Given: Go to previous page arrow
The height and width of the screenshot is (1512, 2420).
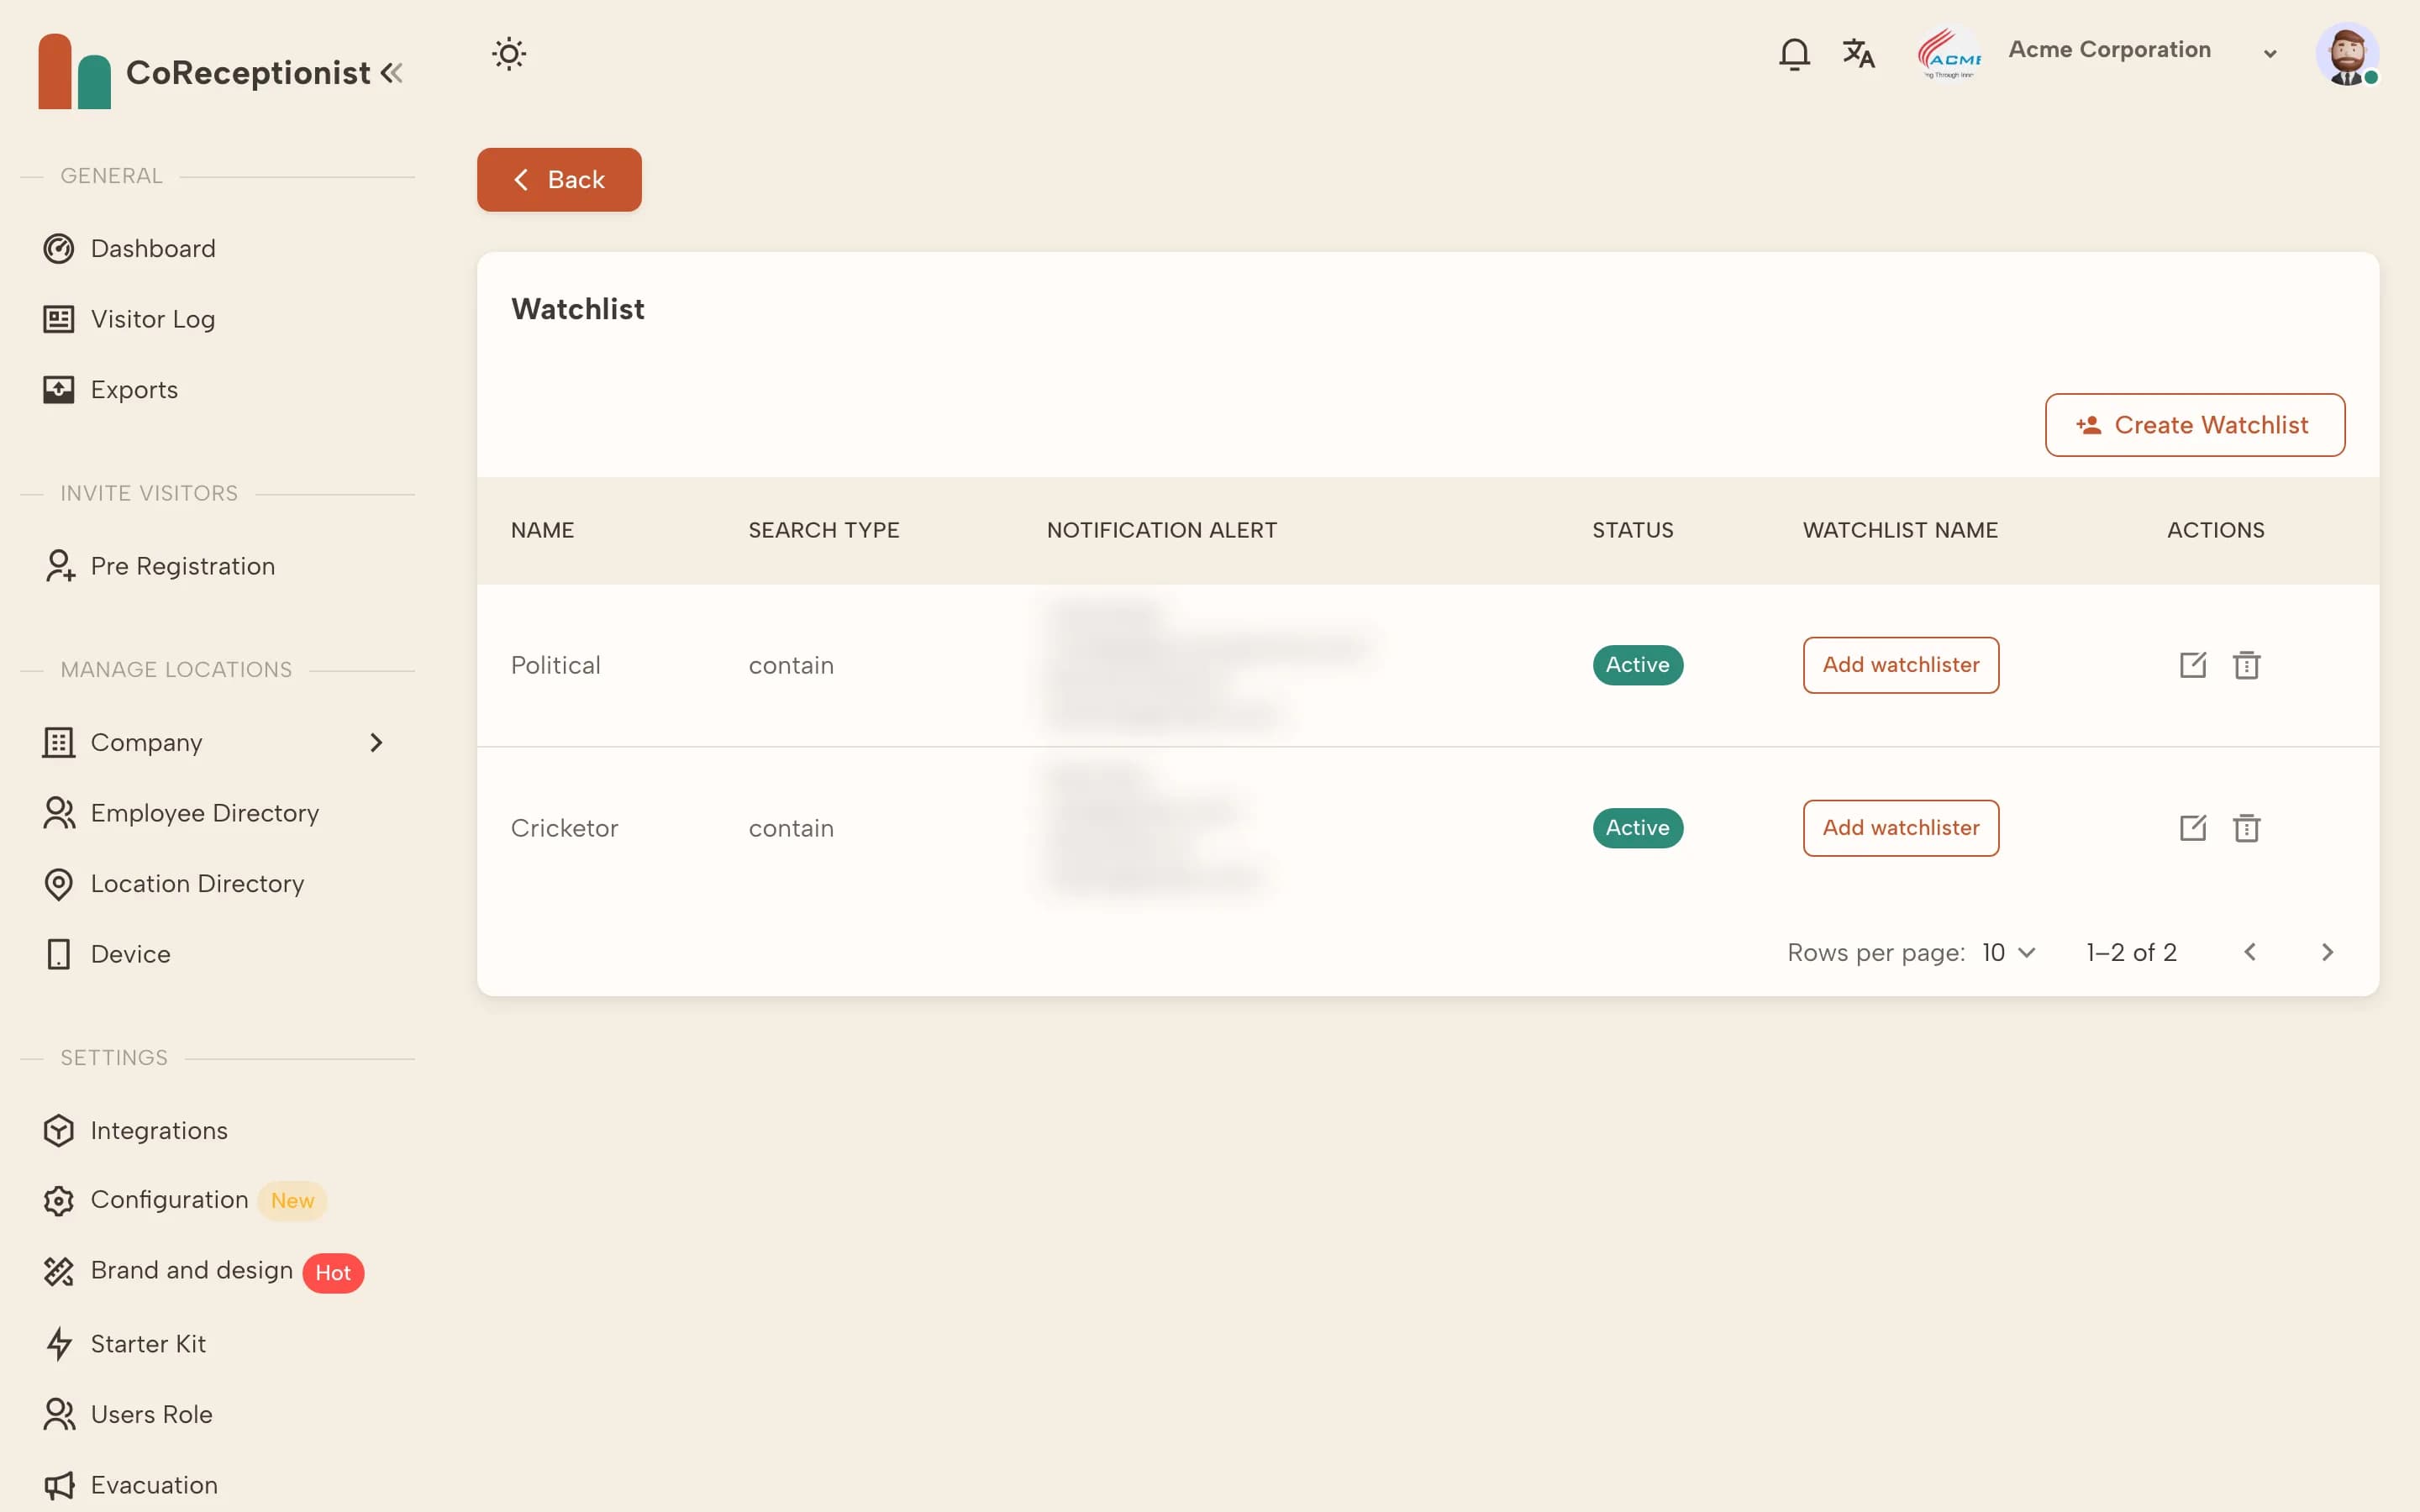Looking at the screenshot, I should click(2250, 952).
